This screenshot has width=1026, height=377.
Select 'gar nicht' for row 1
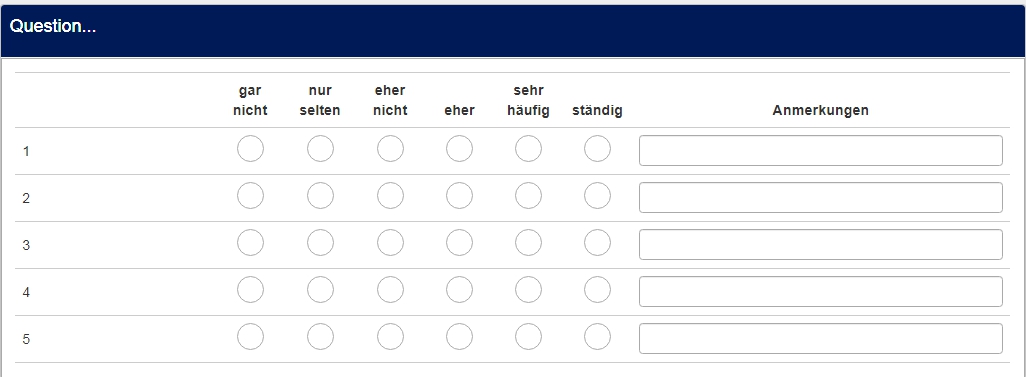(x=250, y=149)
